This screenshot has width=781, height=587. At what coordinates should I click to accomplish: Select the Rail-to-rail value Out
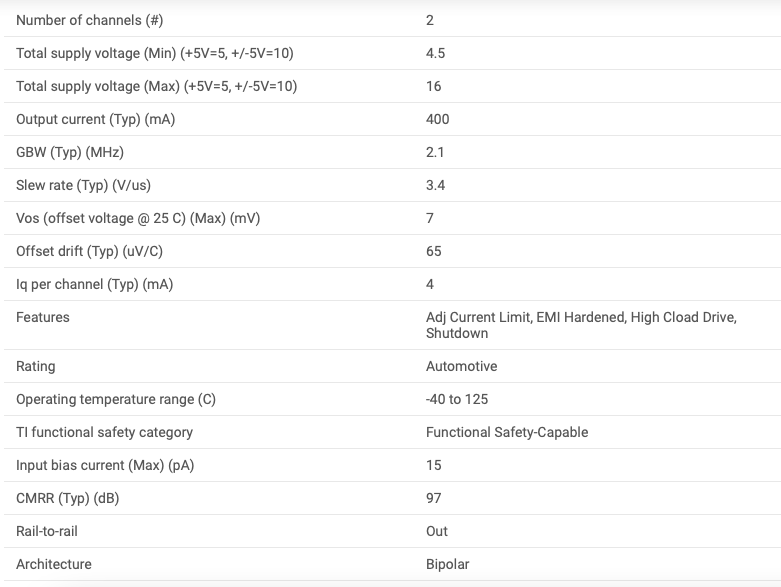coord(437,531)
